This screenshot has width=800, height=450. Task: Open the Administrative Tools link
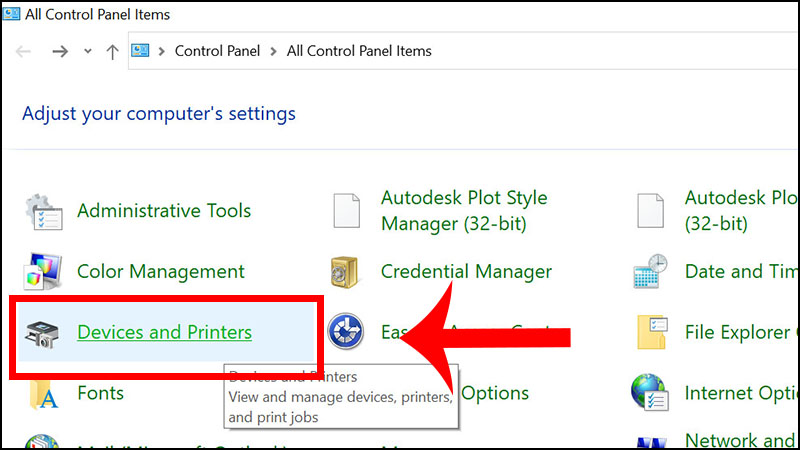point(164,211)
